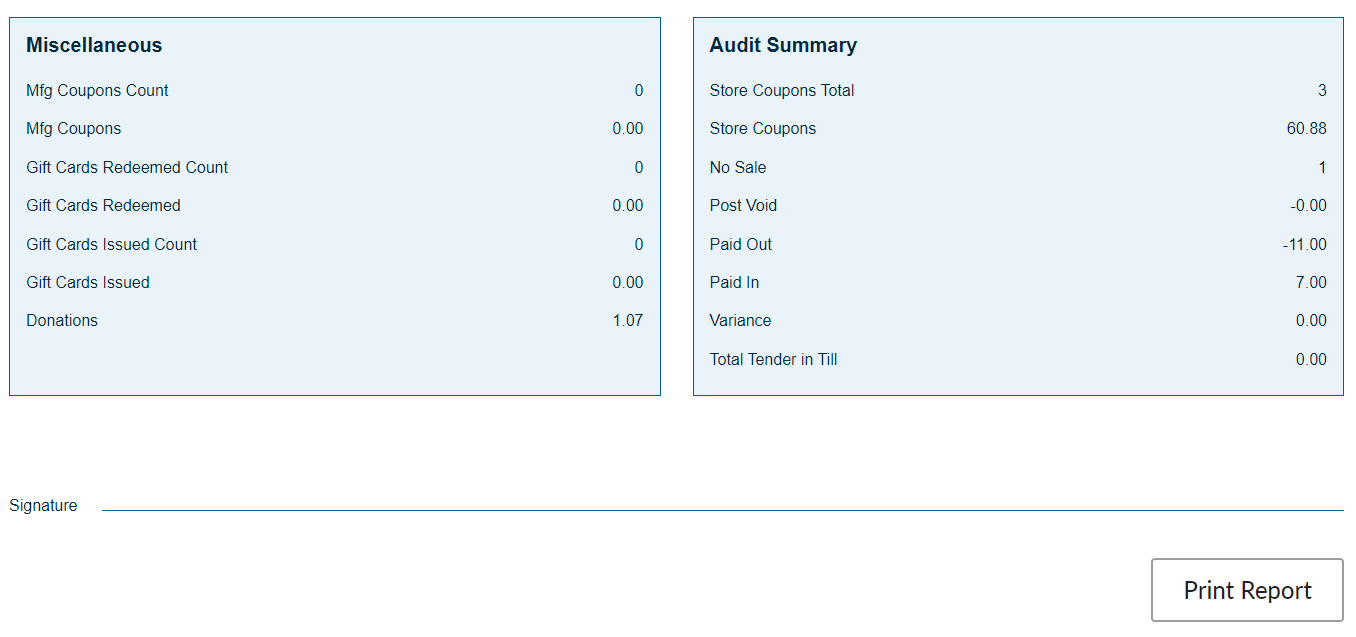Click the Gift Cards Issued label

[88, 282]
